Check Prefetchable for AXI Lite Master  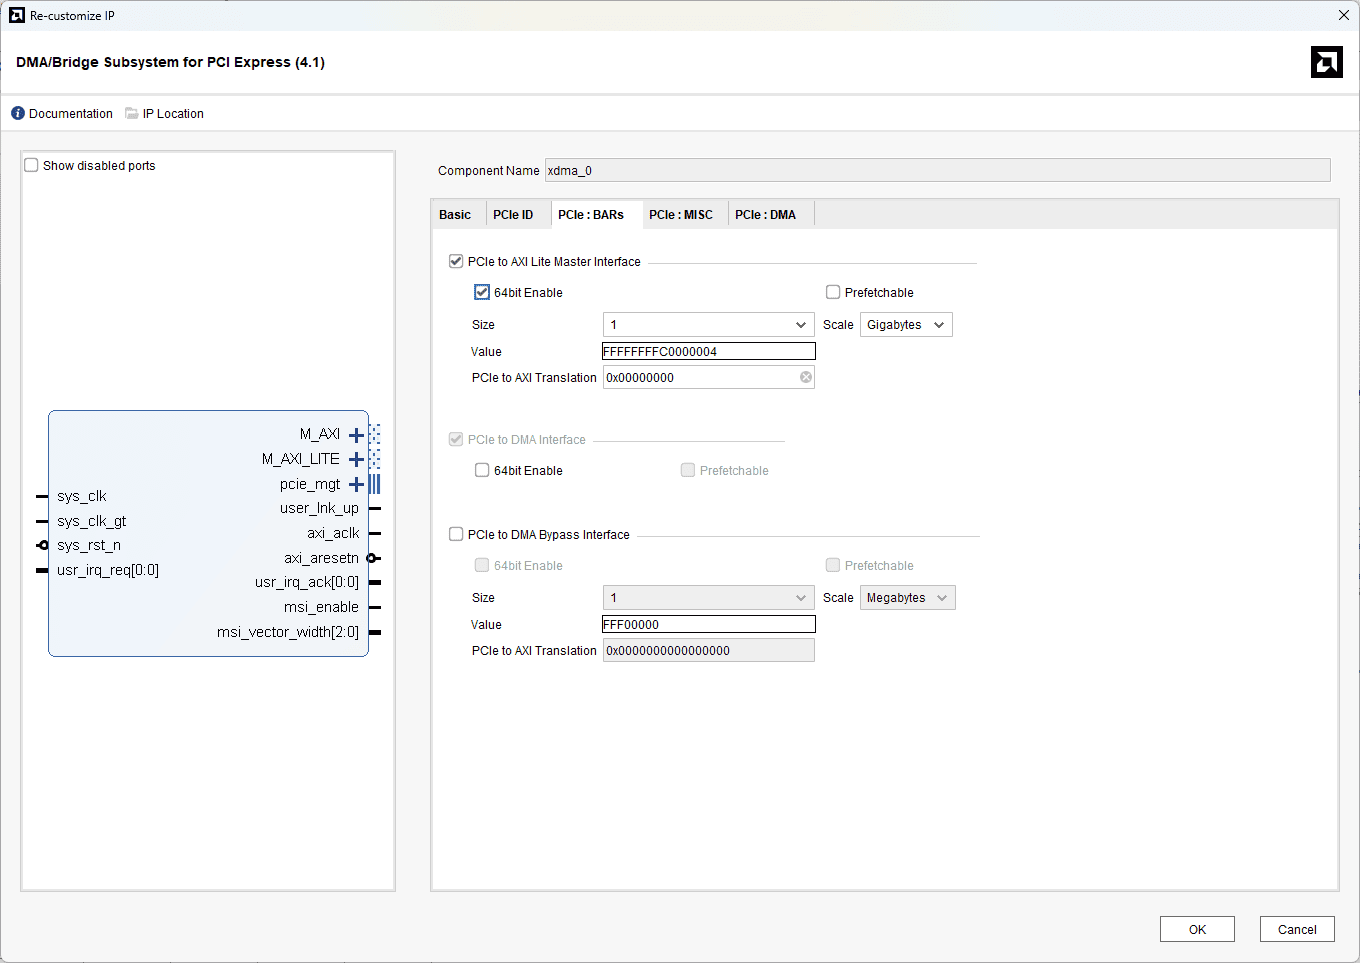click(x=833, y=293)
